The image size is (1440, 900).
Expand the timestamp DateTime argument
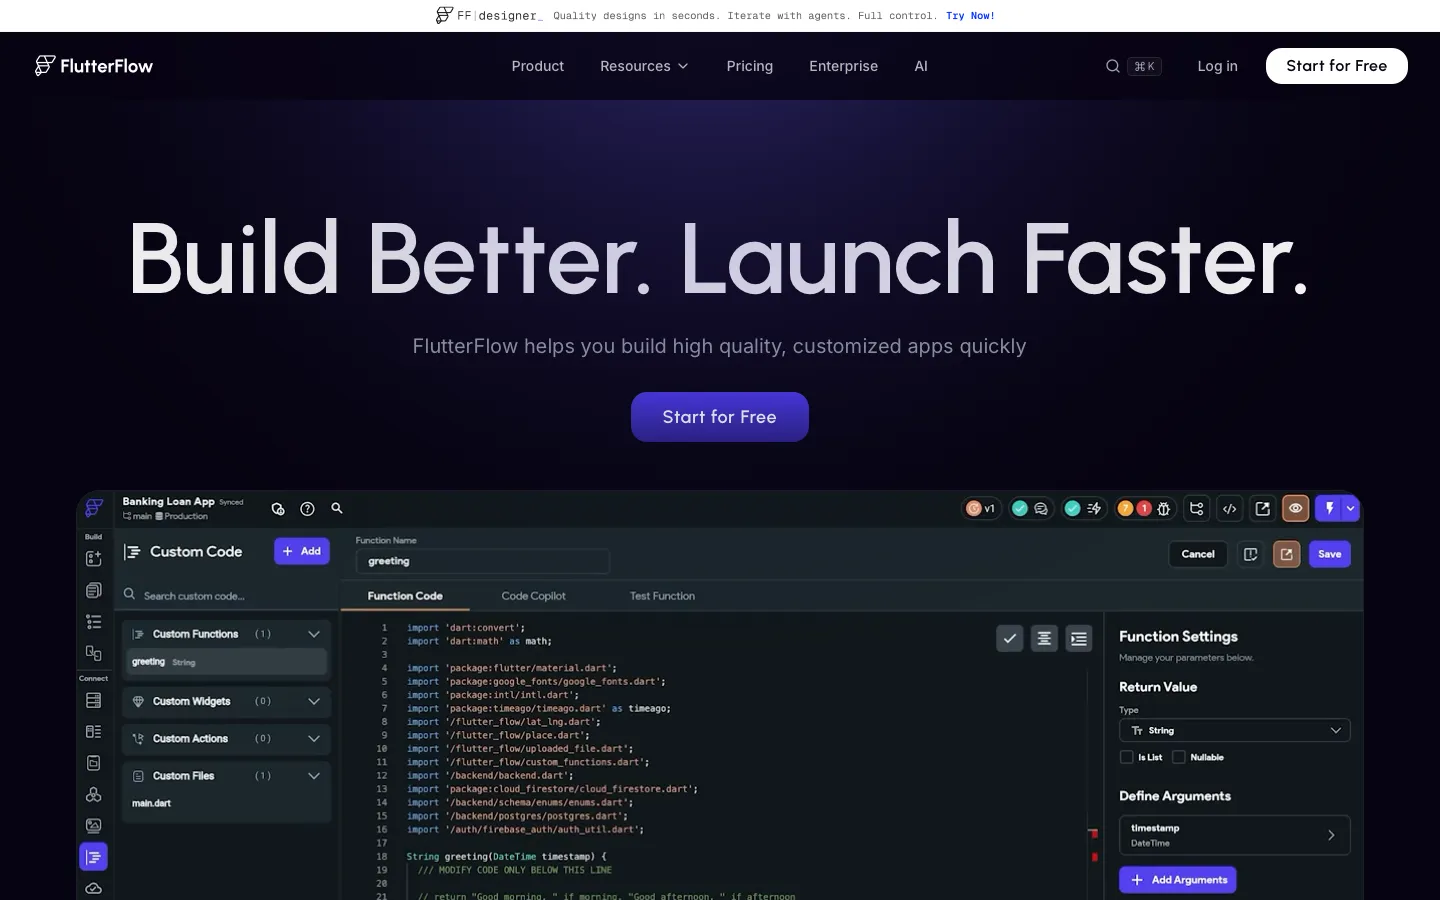[1234, 835]
